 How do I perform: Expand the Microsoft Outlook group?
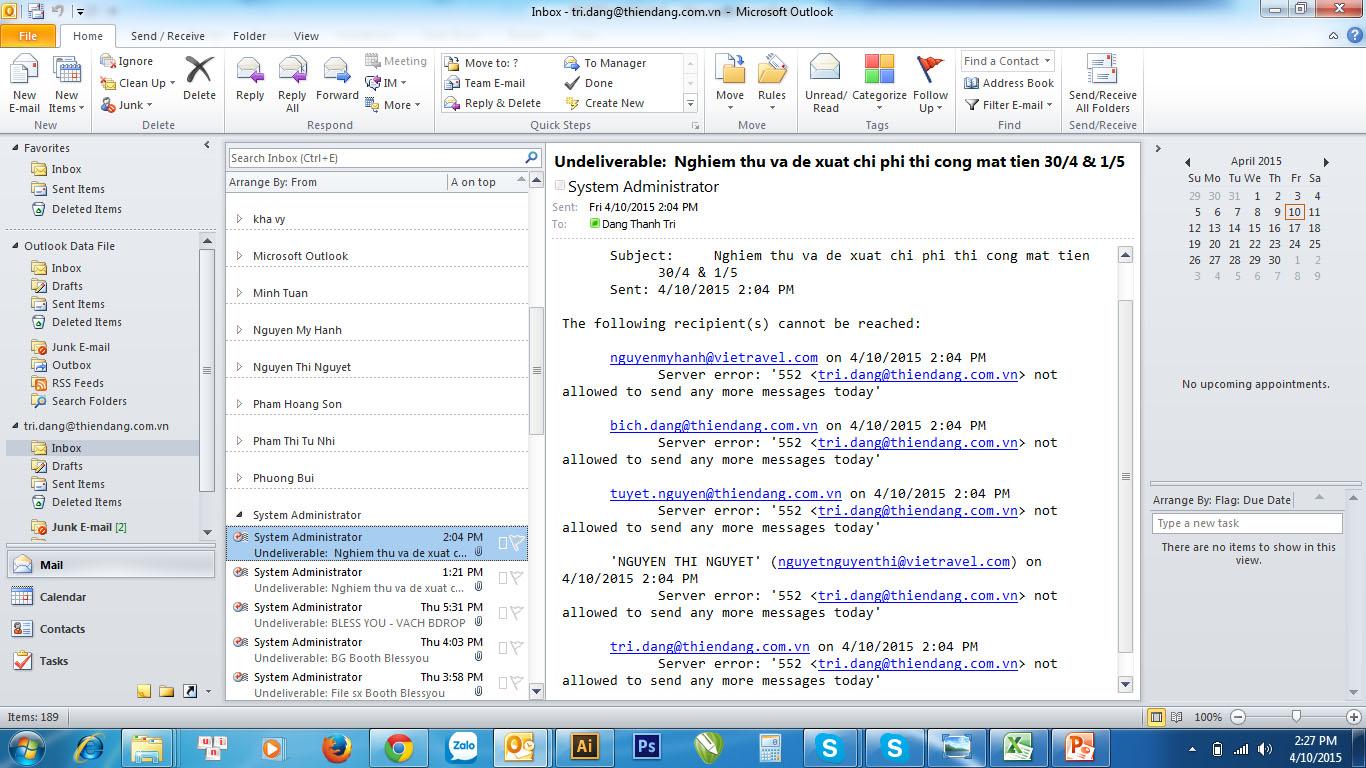(x=239, y=256)
